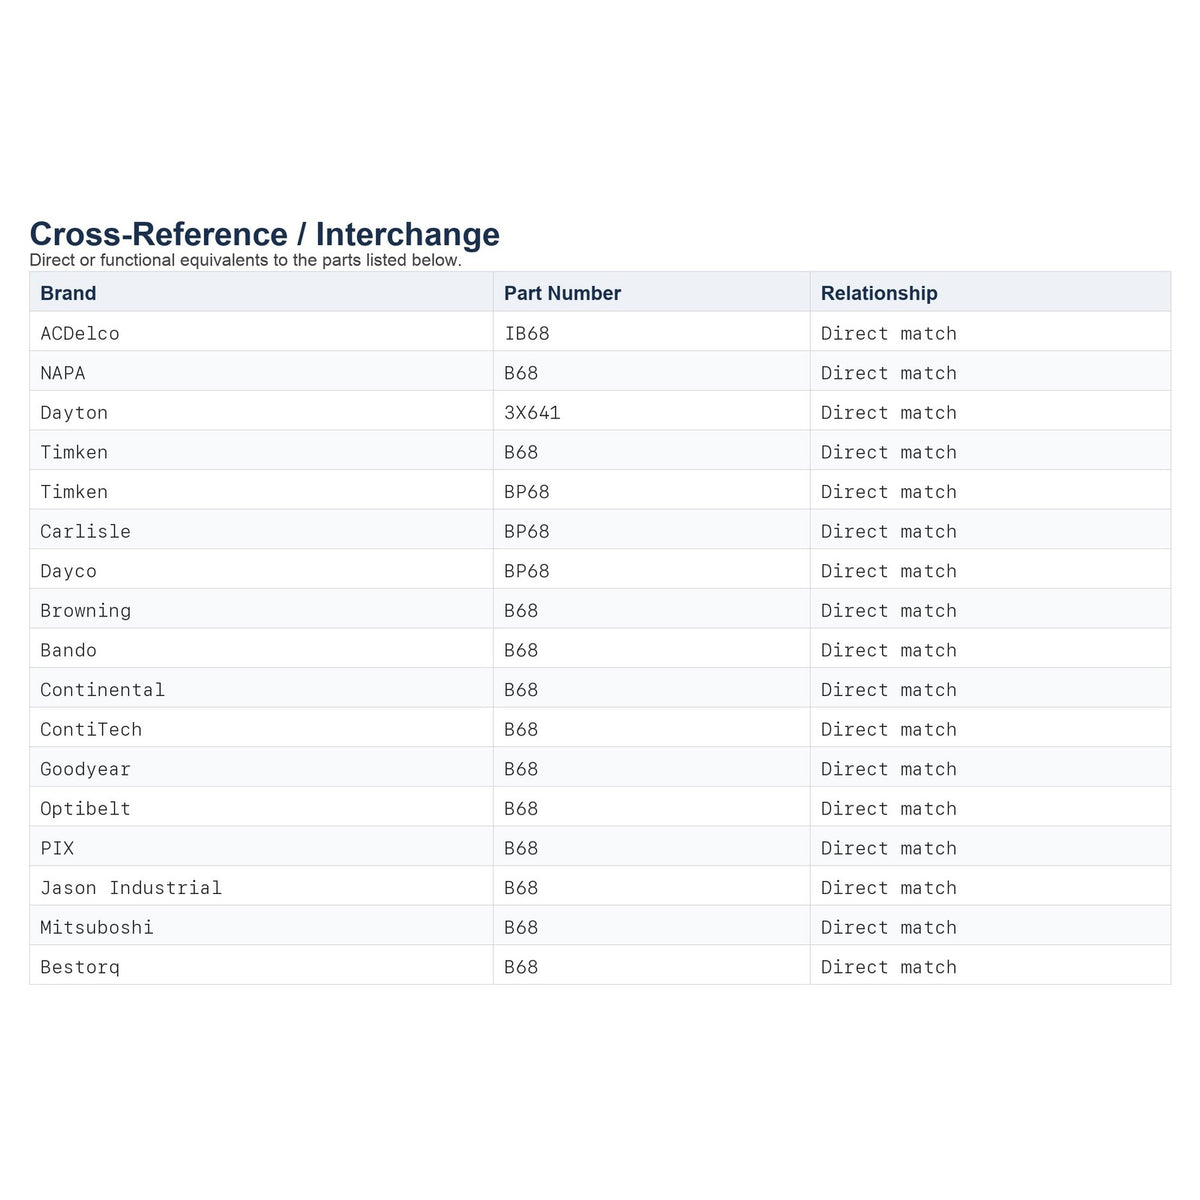Screen dimensions: 1200x1200
Task: Select the Dayton brand cell
Action: 261,412
